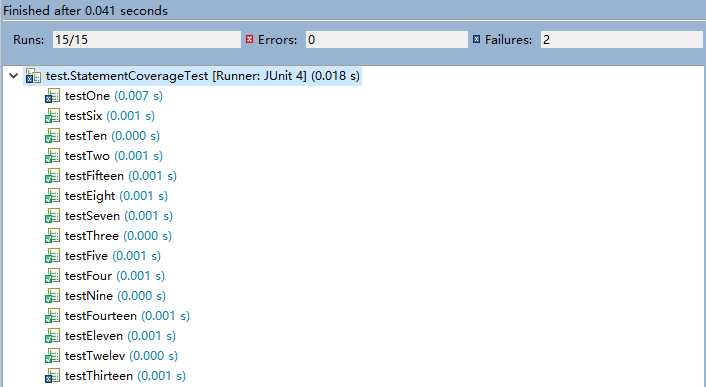Screen dimensions: 706x387
Task: Click the passed icon beside testTwelev
Action: pos(52,356)
